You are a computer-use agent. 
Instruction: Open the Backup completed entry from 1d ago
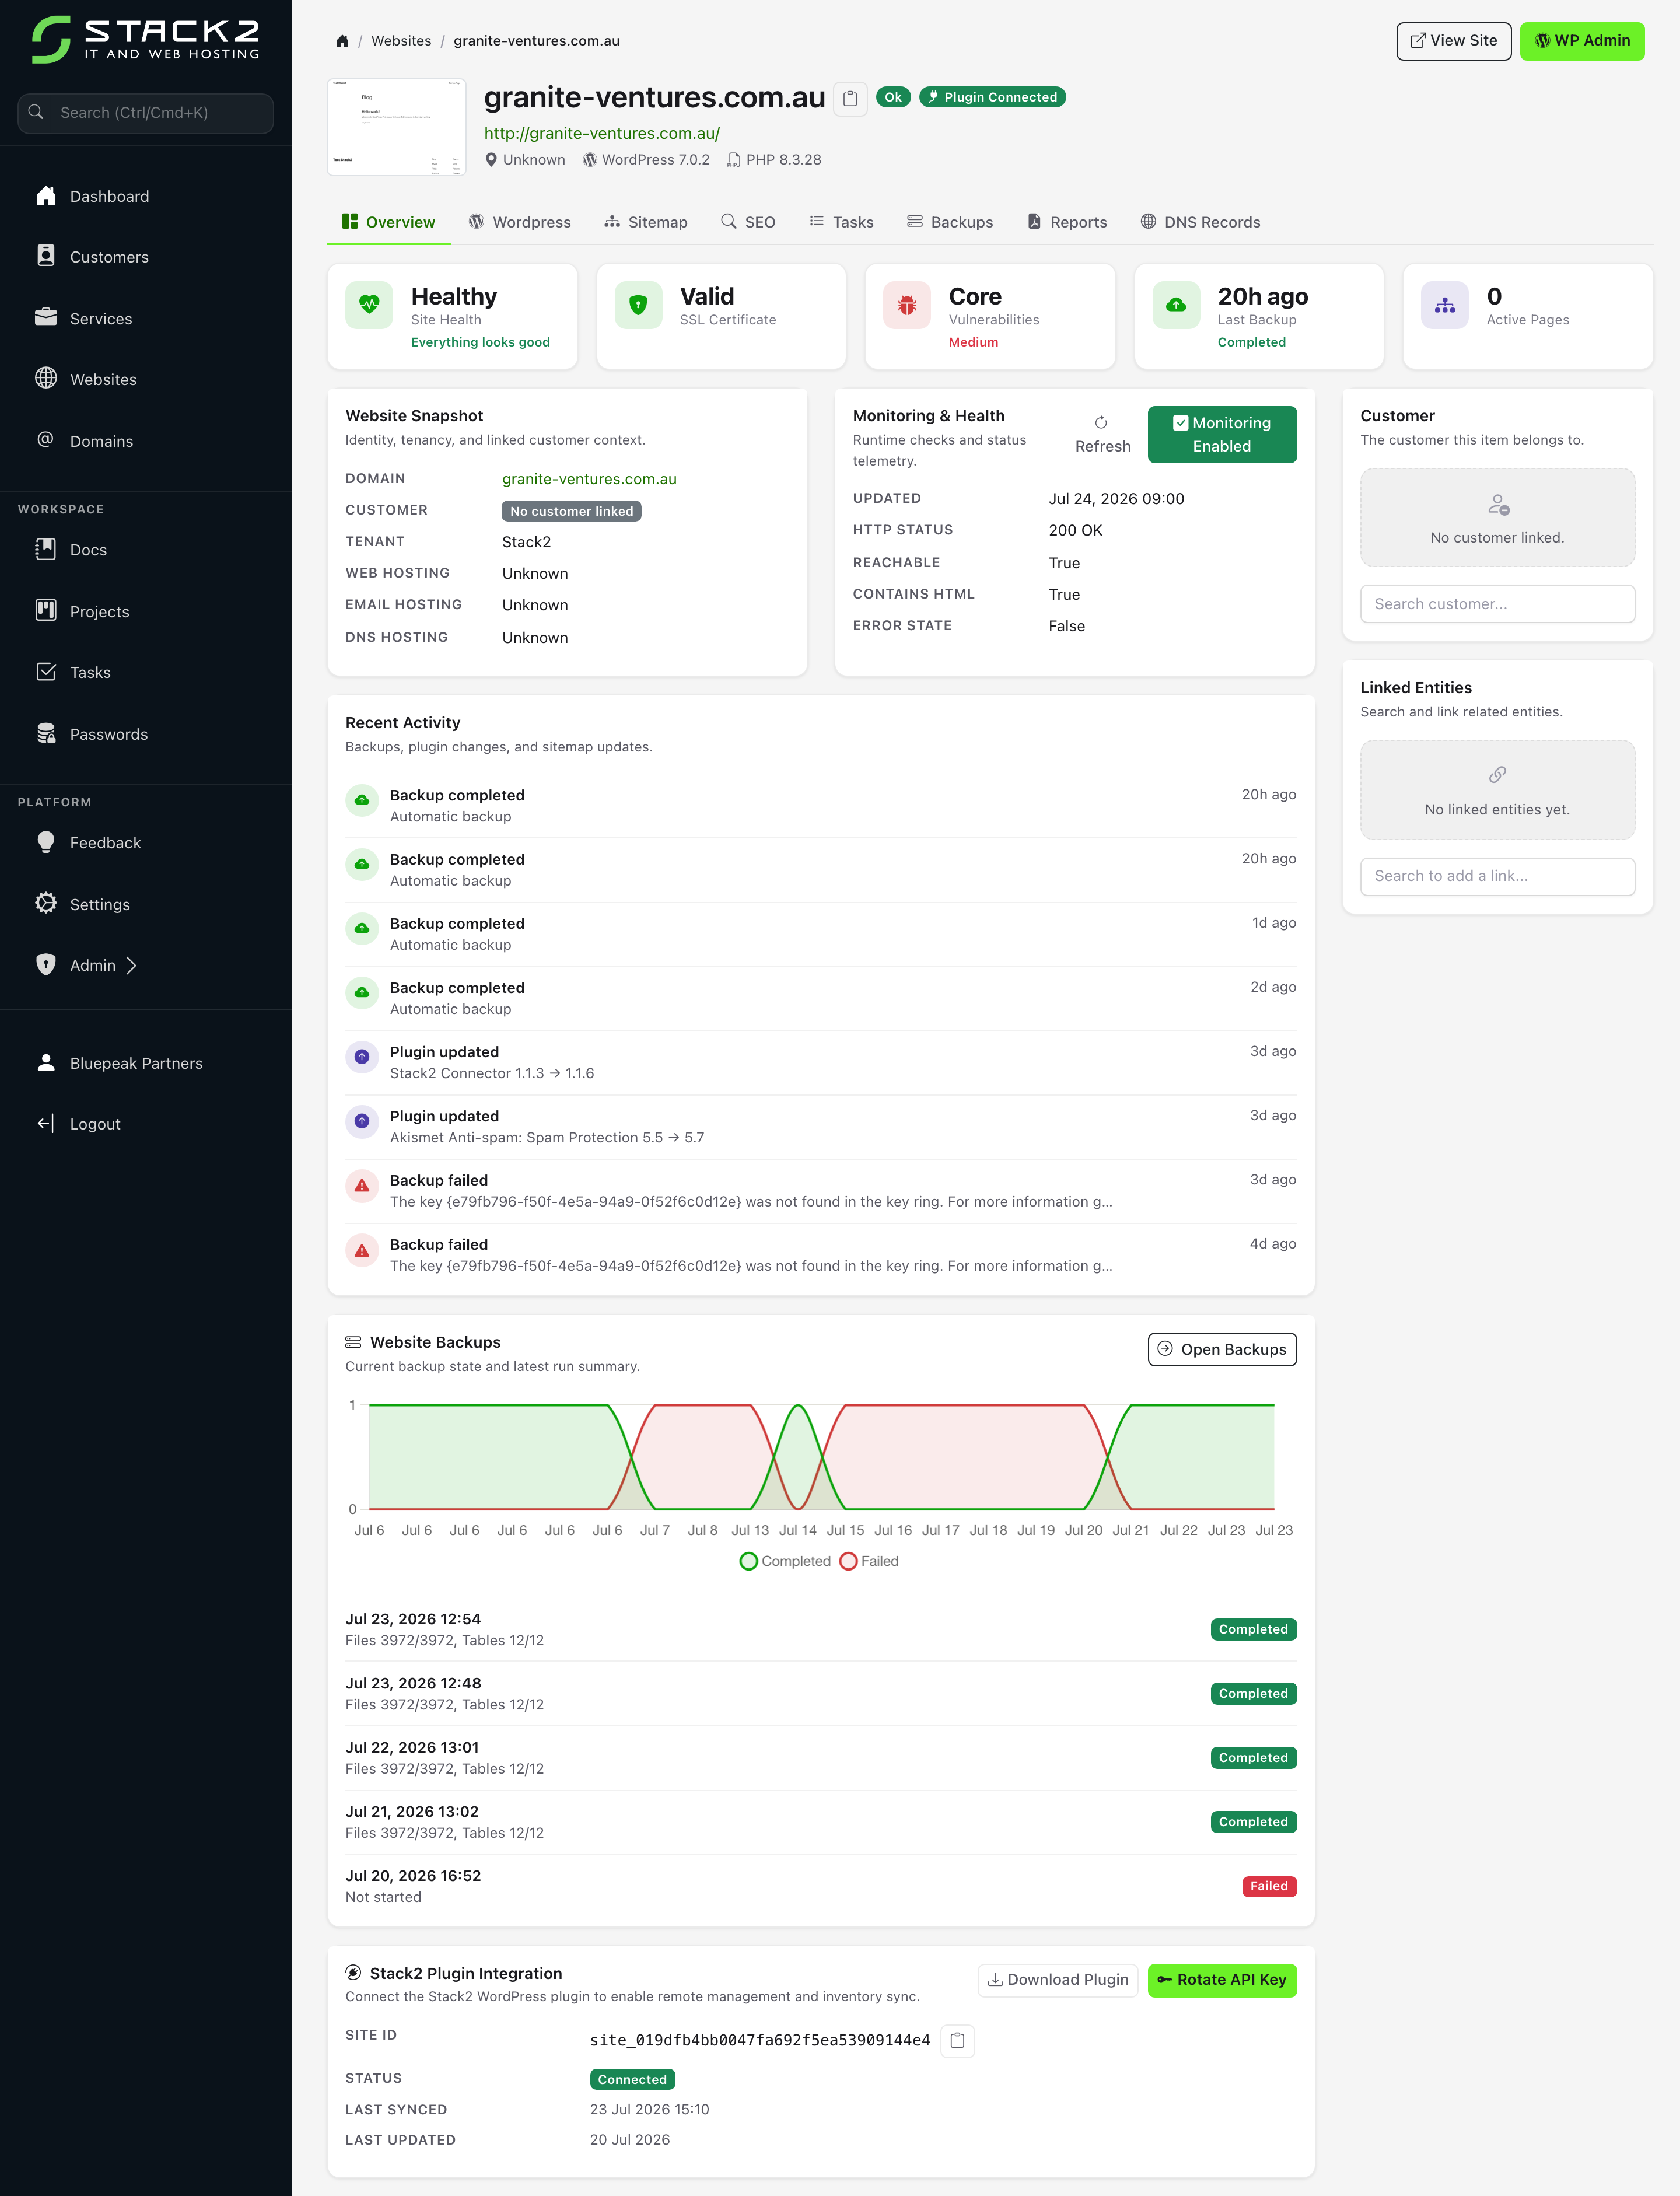point(820,934)
